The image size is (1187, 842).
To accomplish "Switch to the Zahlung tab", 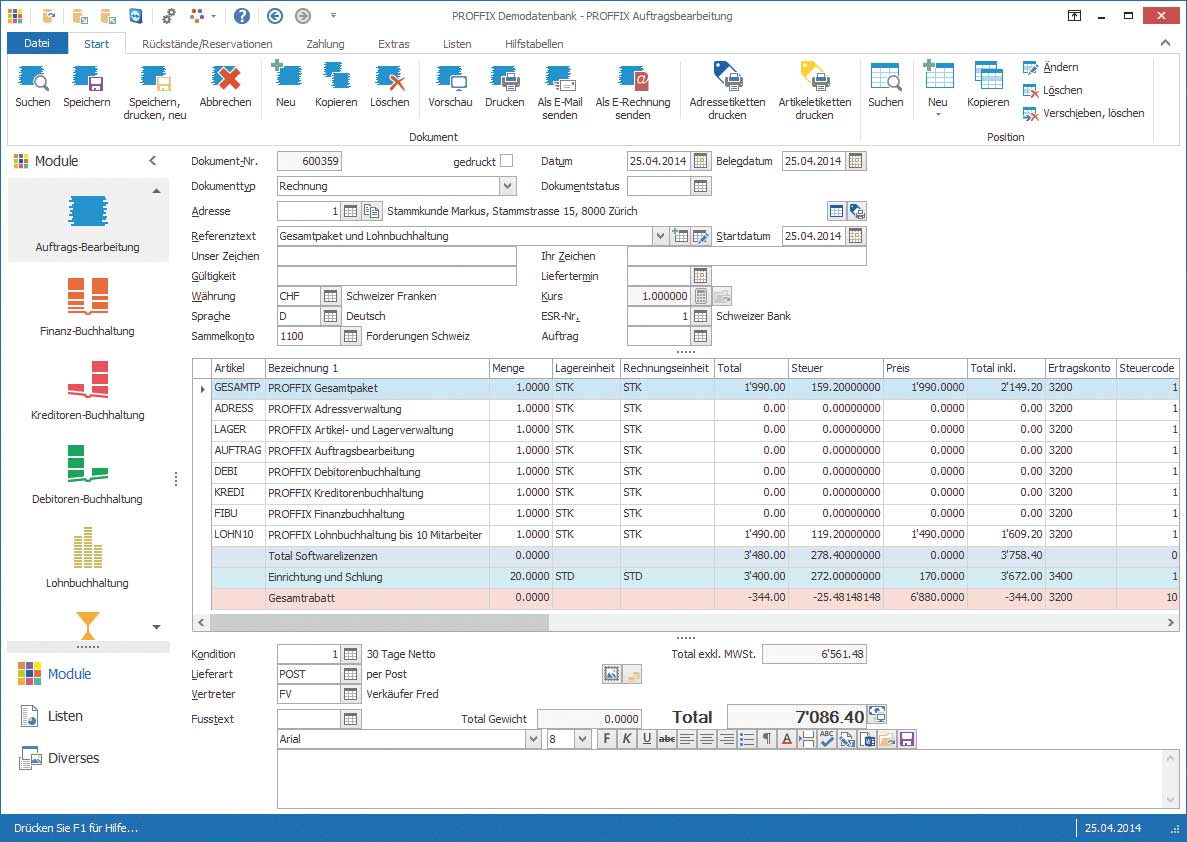I will pos(324,44).
